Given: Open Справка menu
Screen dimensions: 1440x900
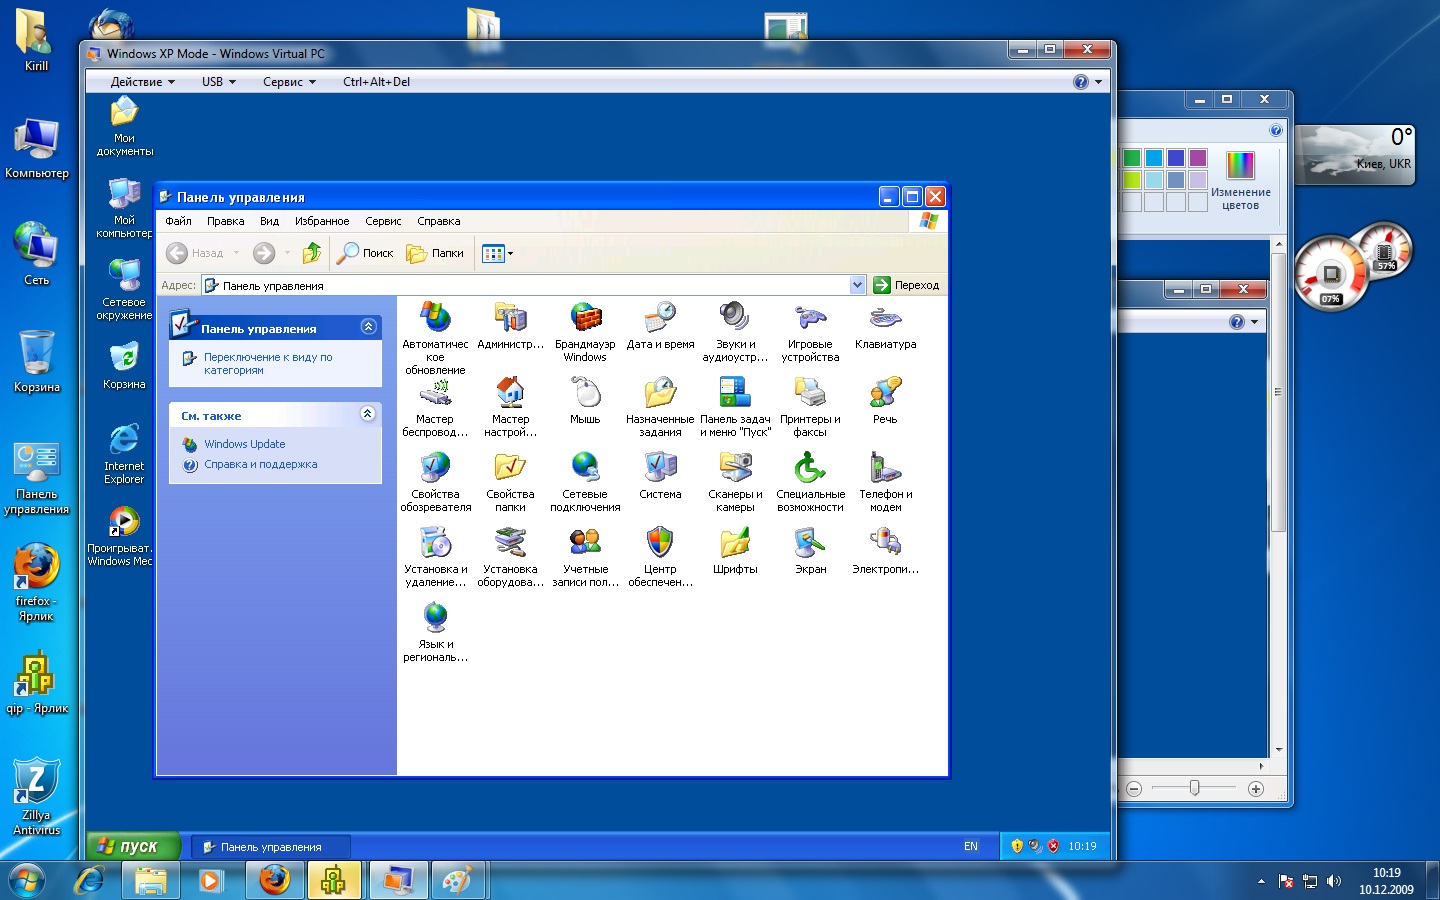Looking at the screenshot, I should coord(439,221).
